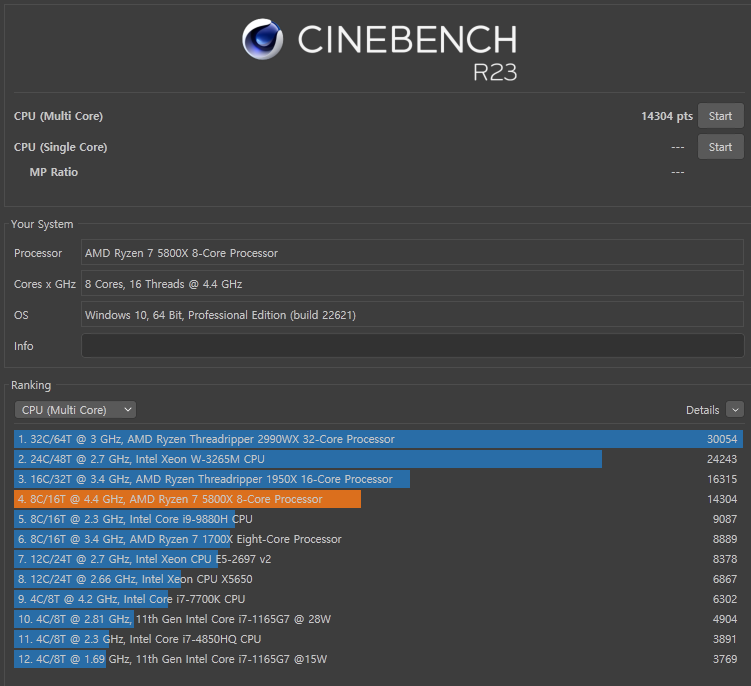Select ranking row 2 Intel Xeon W-3265M
Image resolution: width=751 pixels, height=686 pixels.
[x=378, y=459]
